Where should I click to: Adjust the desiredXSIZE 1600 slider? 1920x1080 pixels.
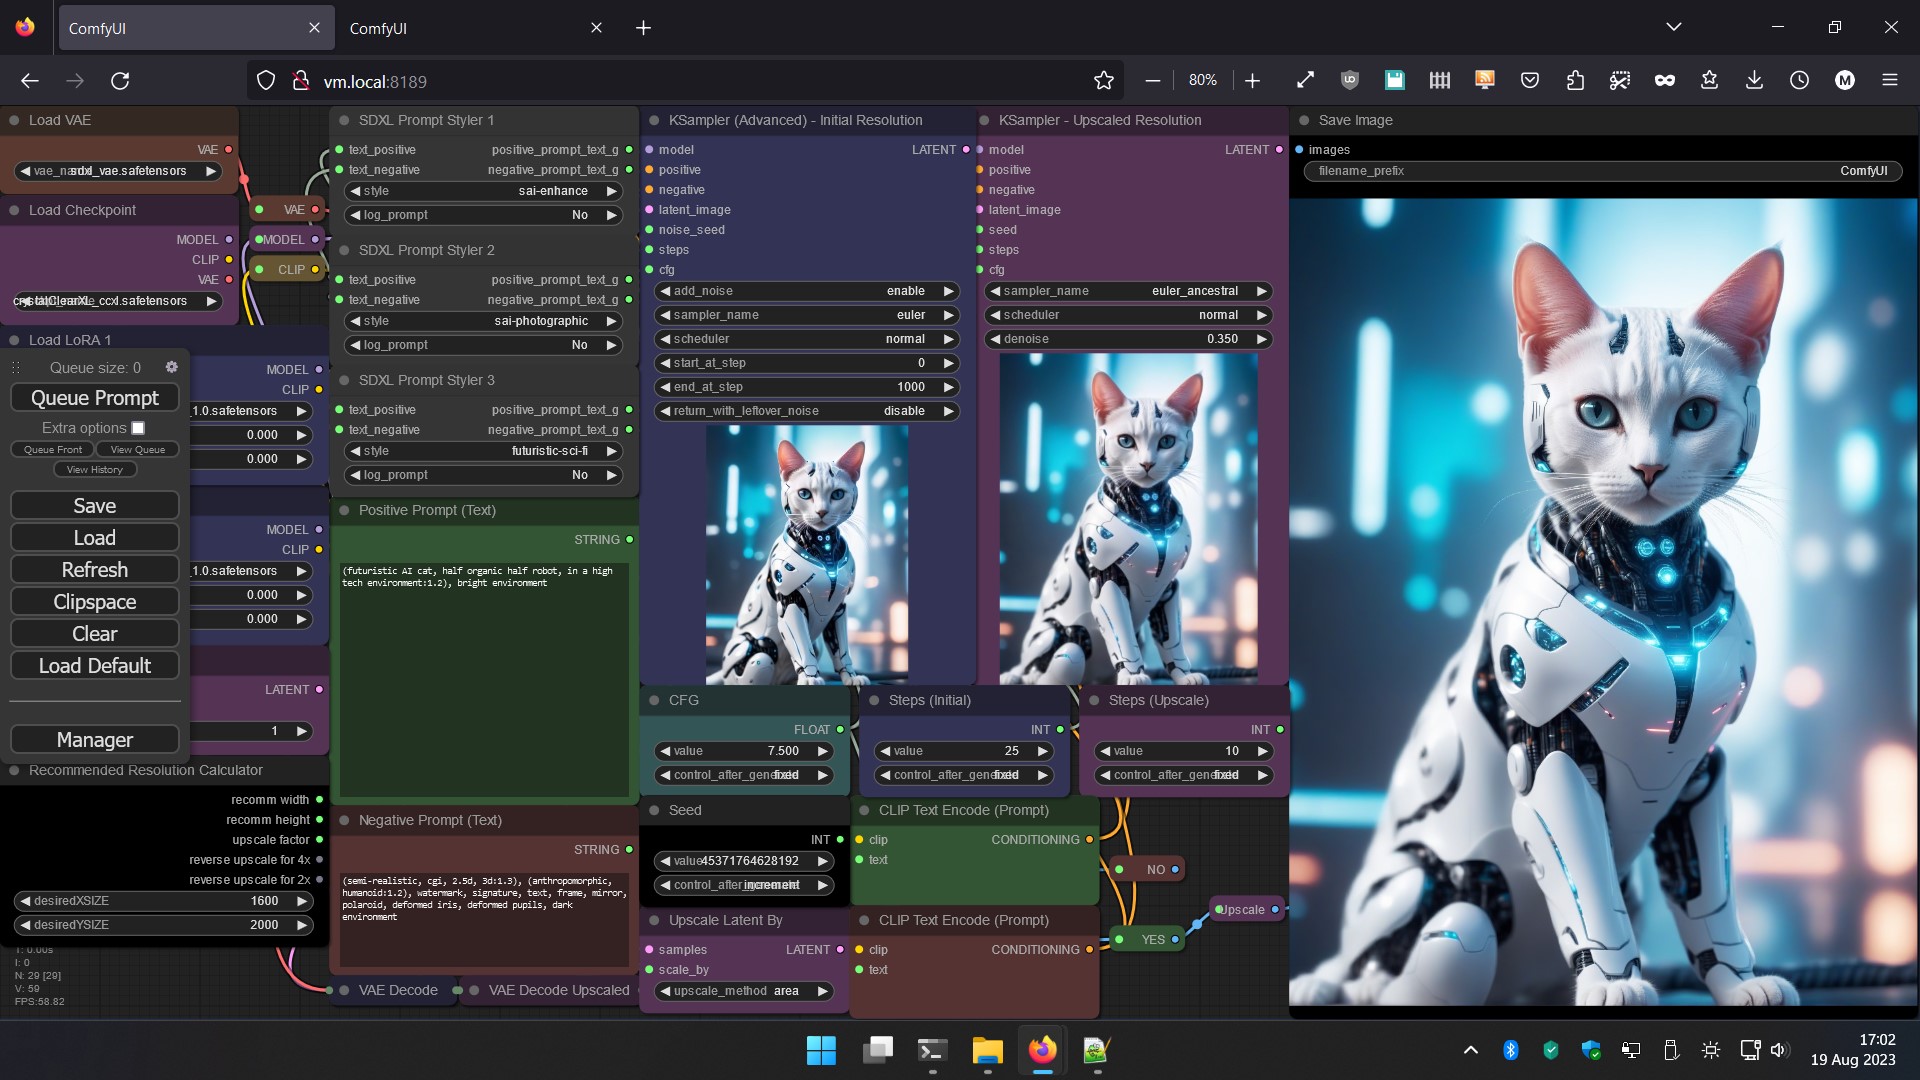(164, 901)
